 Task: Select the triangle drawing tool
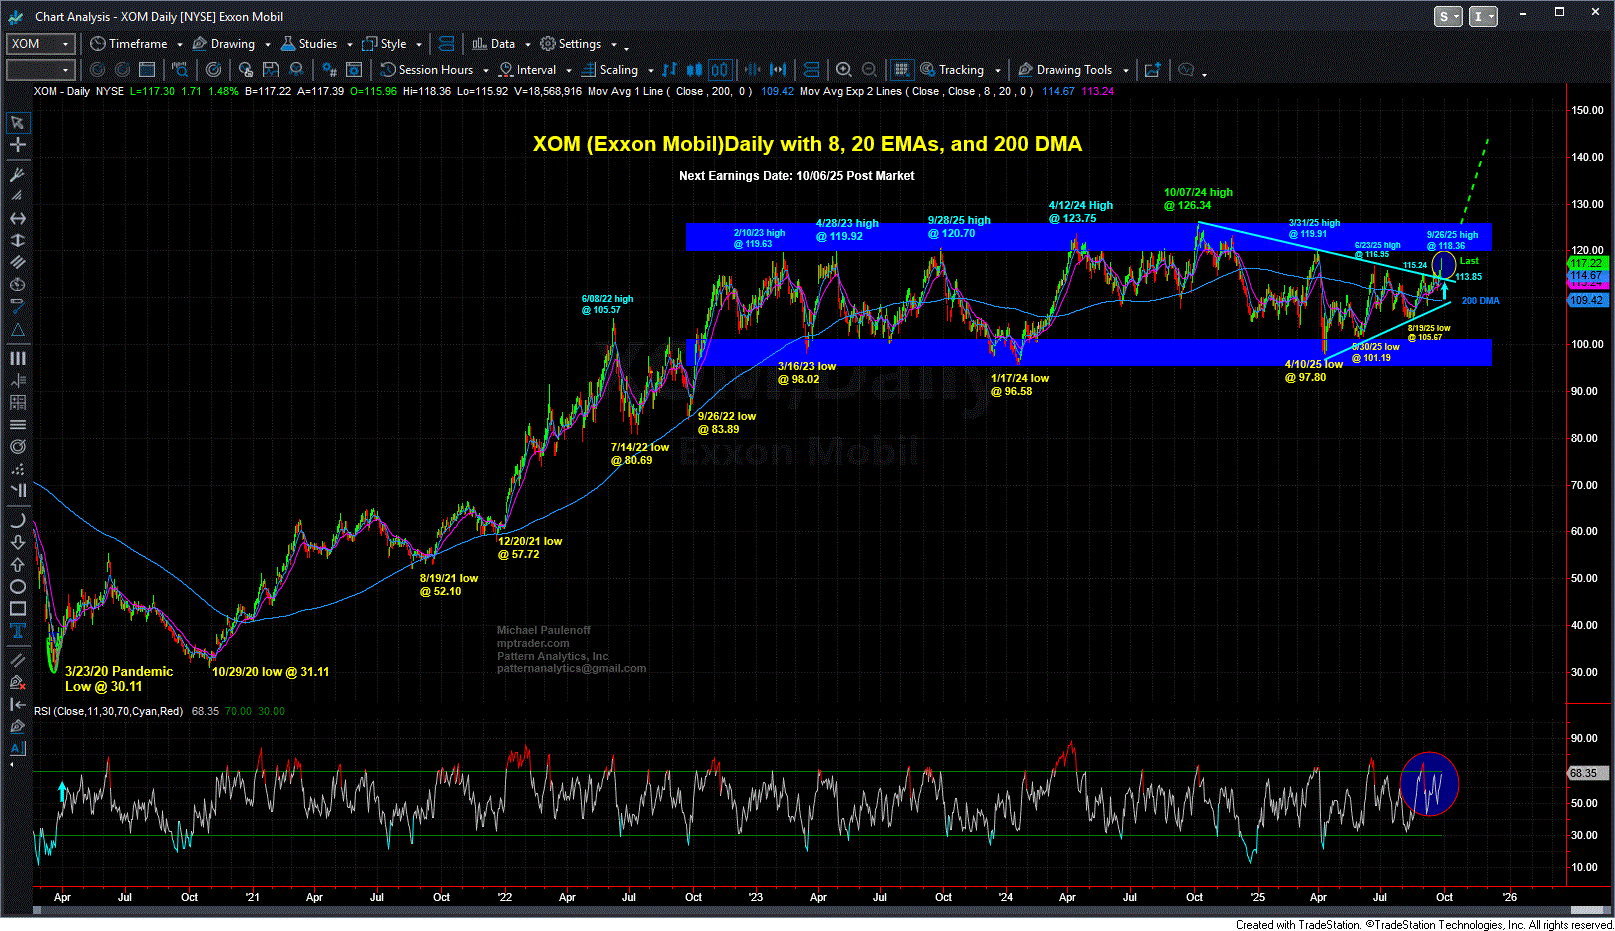point(18,330)
